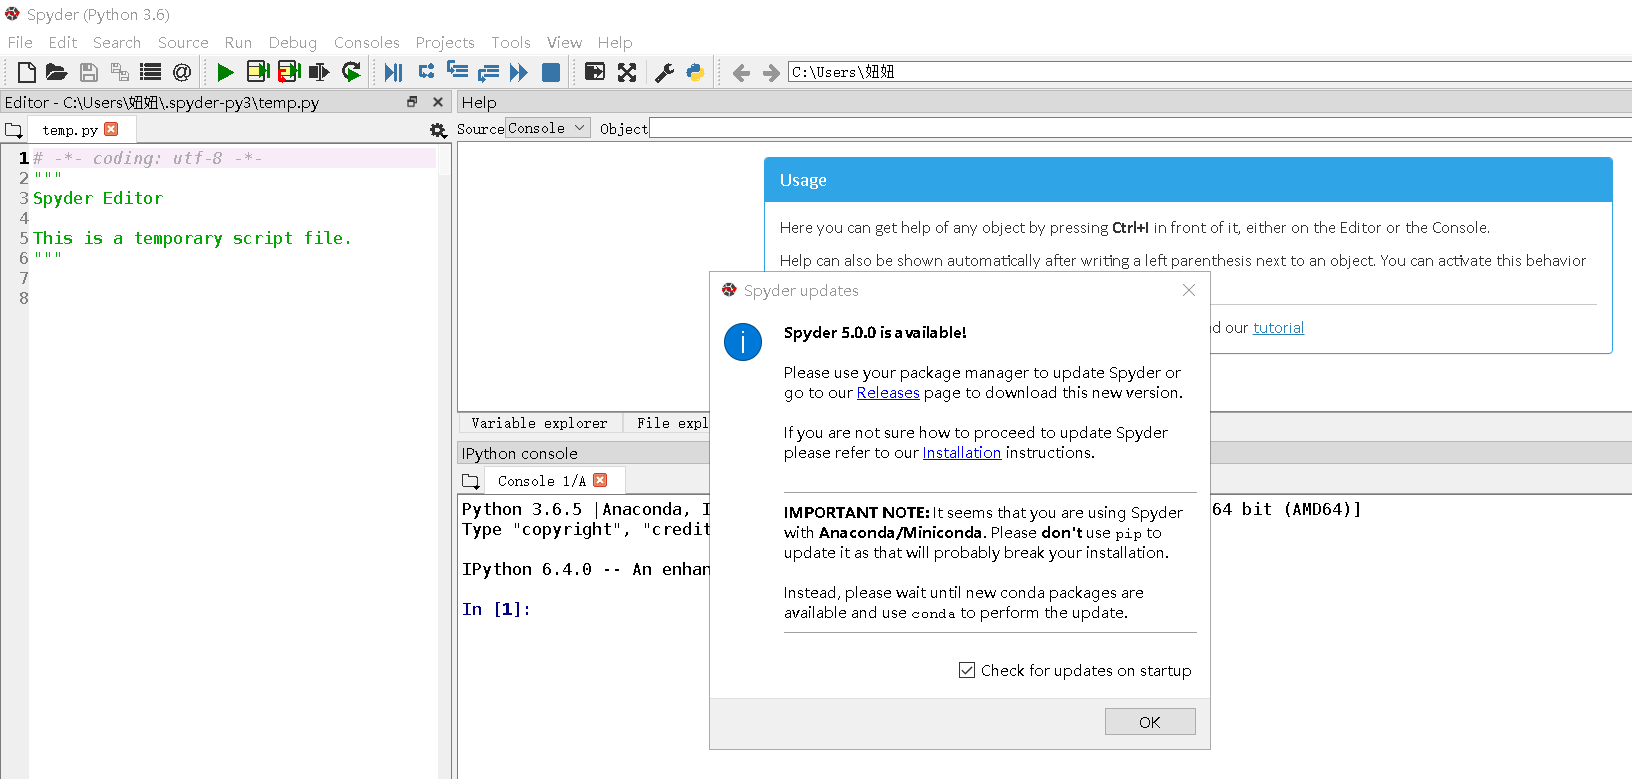Image resolution: width=1632 pixels, height=779 pixels.
Task: Undock the Editor pane
Action: click(412, 102)
